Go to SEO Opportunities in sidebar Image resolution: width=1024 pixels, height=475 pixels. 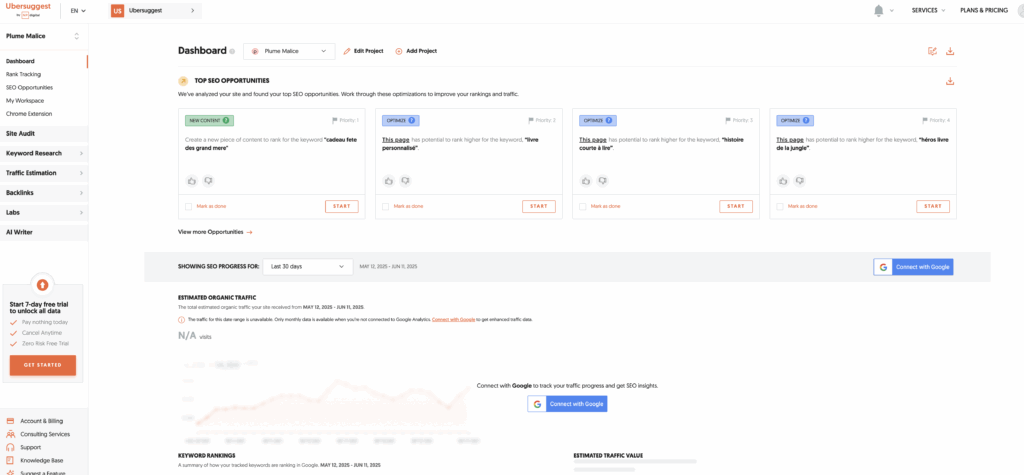[x=29, y=88]
